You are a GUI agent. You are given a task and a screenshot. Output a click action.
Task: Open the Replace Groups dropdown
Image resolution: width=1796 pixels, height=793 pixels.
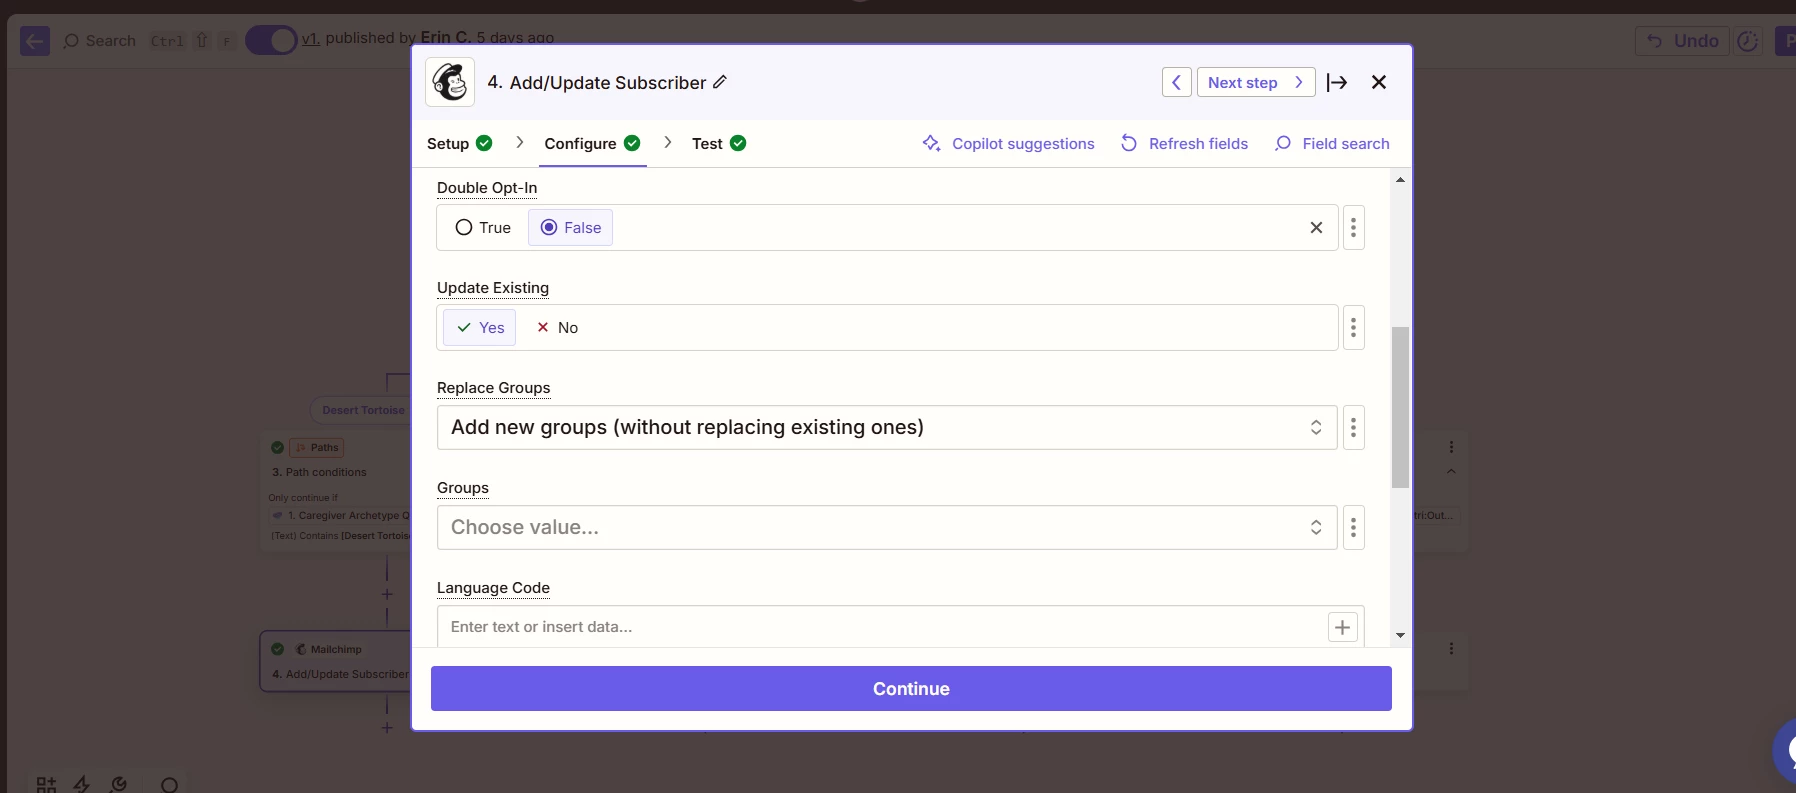[887, 427]
